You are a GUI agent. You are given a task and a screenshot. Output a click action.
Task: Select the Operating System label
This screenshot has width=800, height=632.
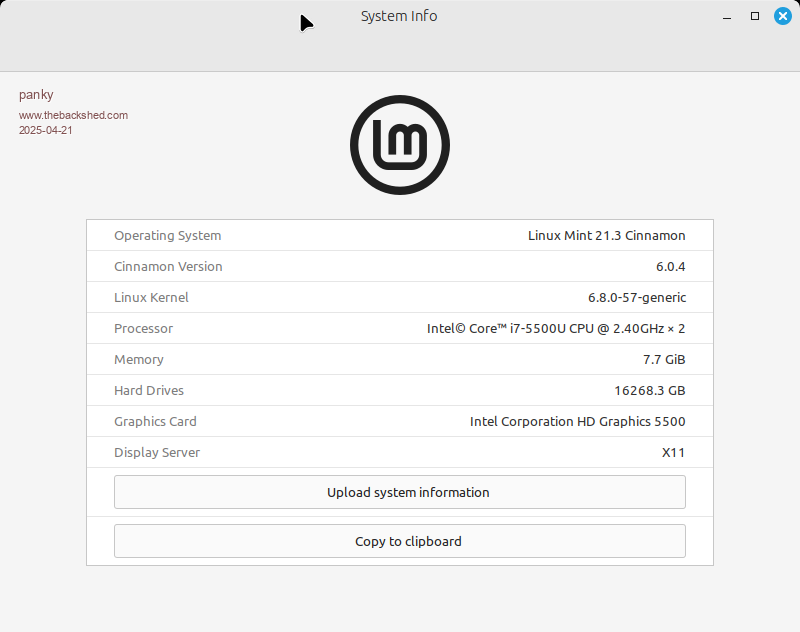pyautogui.click(x=167, y=236)
